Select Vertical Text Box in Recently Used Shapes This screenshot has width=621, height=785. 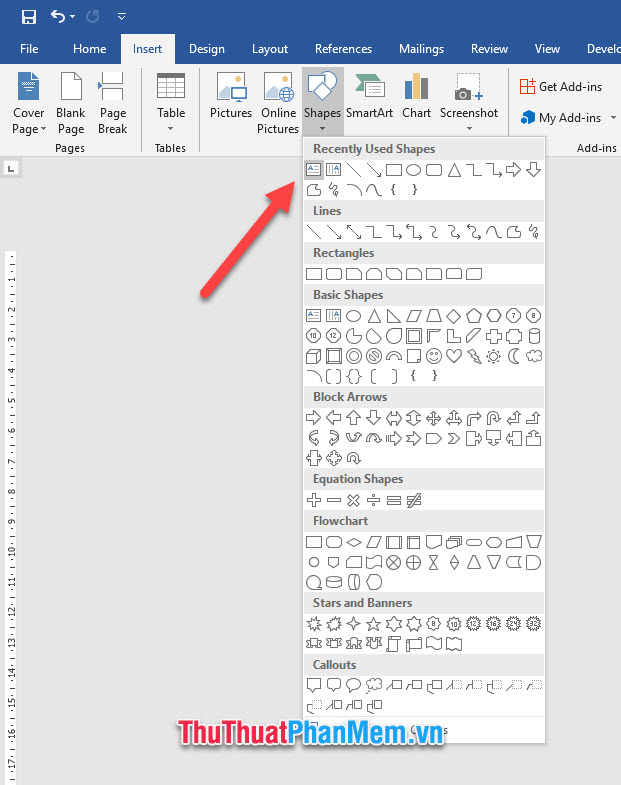[x=334, y=170]
